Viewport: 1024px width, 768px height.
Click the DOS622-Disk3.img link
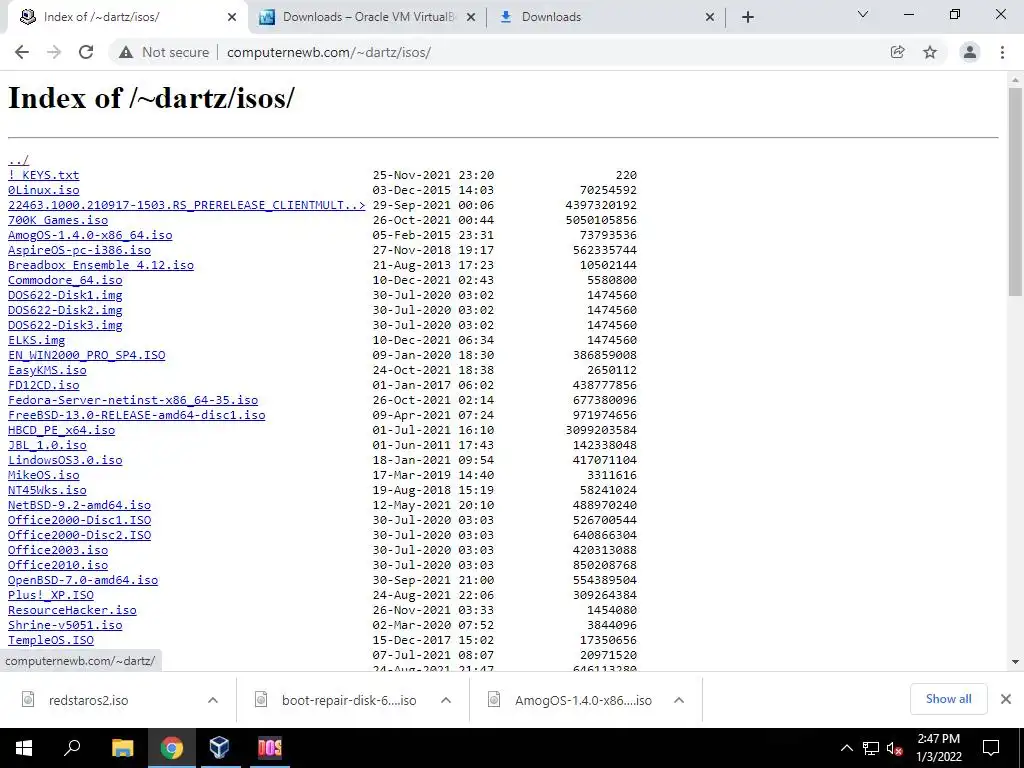click(65, 325)
